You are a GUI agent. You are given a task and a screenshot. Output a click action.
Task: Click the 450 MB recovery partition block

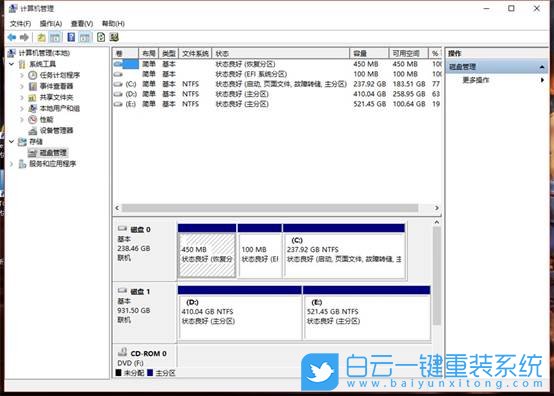207,251
